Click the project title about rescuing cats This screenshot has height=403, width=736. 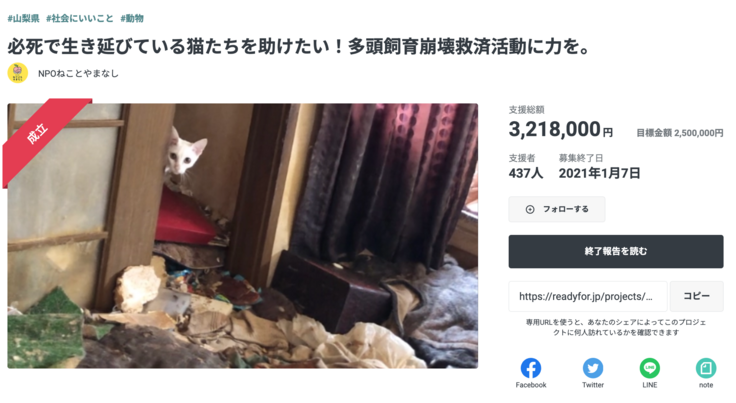pos(299,46)
